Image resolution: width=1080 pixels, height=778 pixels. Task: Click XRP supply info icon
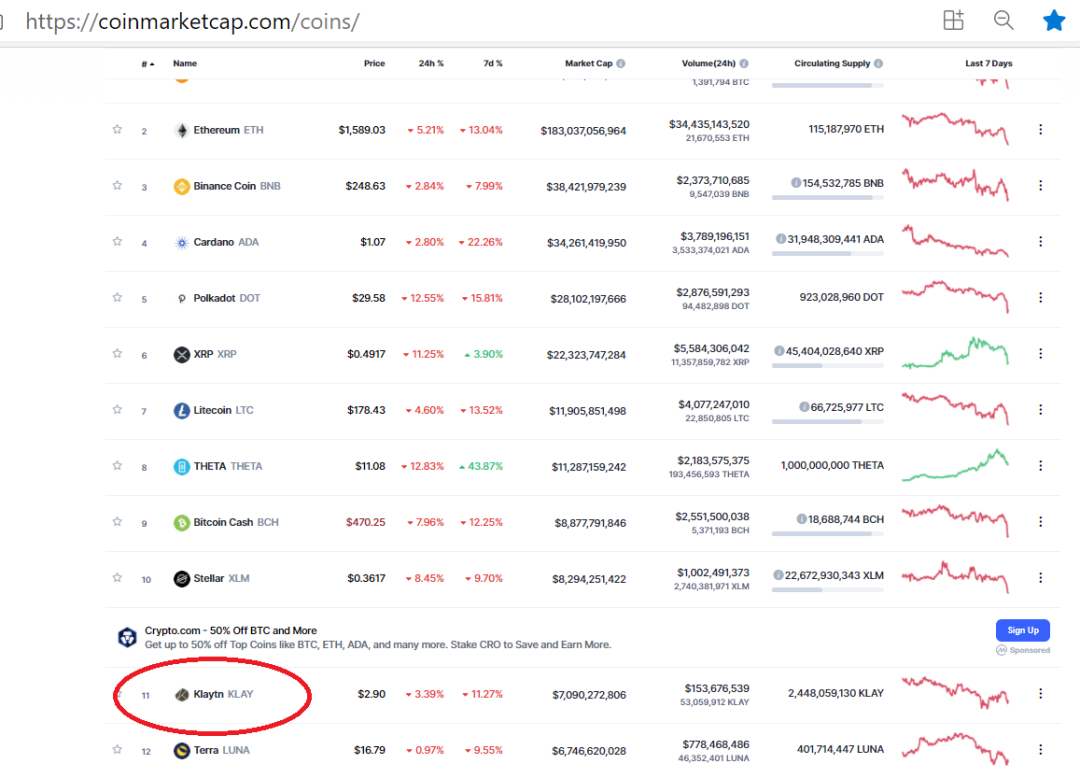[x=779, y=351]
